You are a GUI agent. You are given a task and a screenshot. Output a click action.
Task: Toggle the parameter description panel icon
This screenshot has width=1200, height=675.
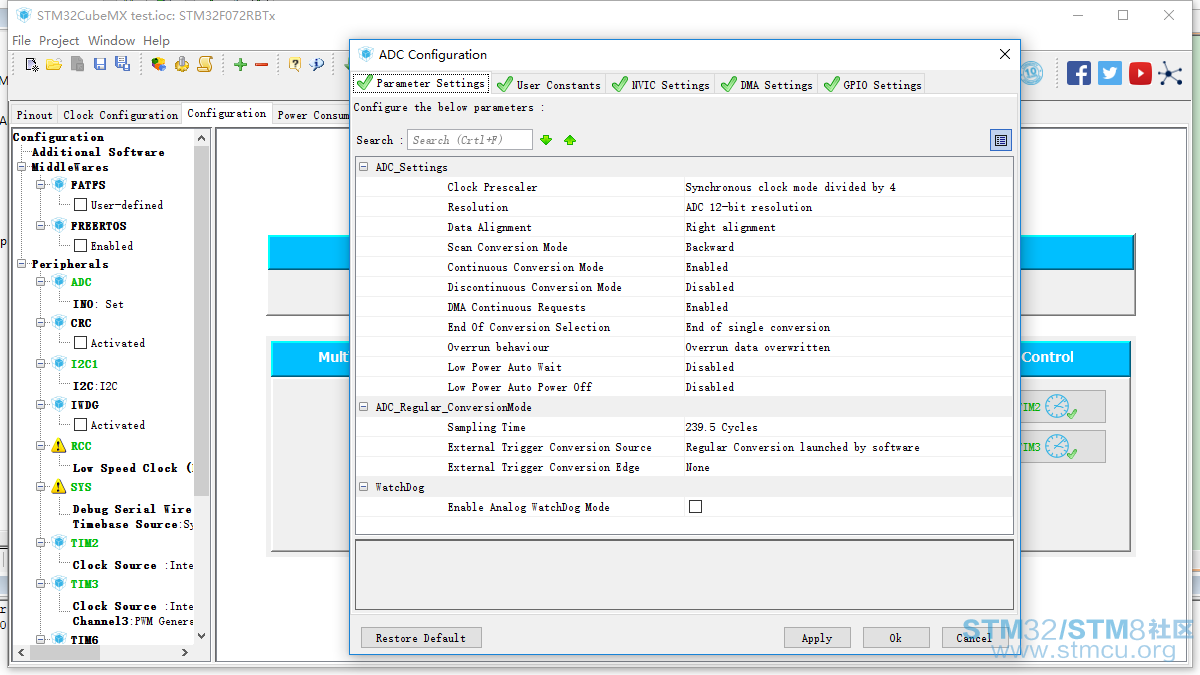pyautogui.click(x=1001, y=140)
